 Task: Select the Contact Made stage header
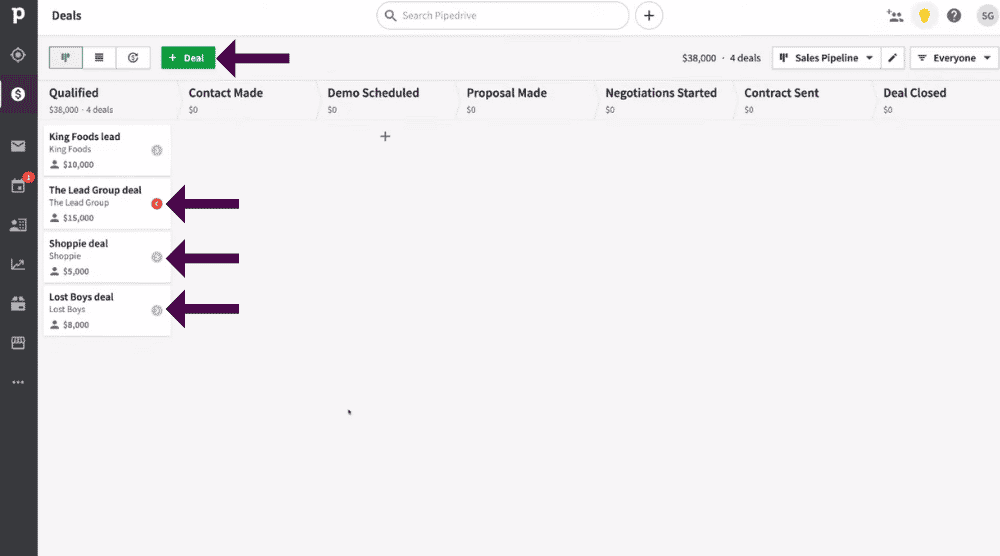pyautogui.click(x=225, y=92)
